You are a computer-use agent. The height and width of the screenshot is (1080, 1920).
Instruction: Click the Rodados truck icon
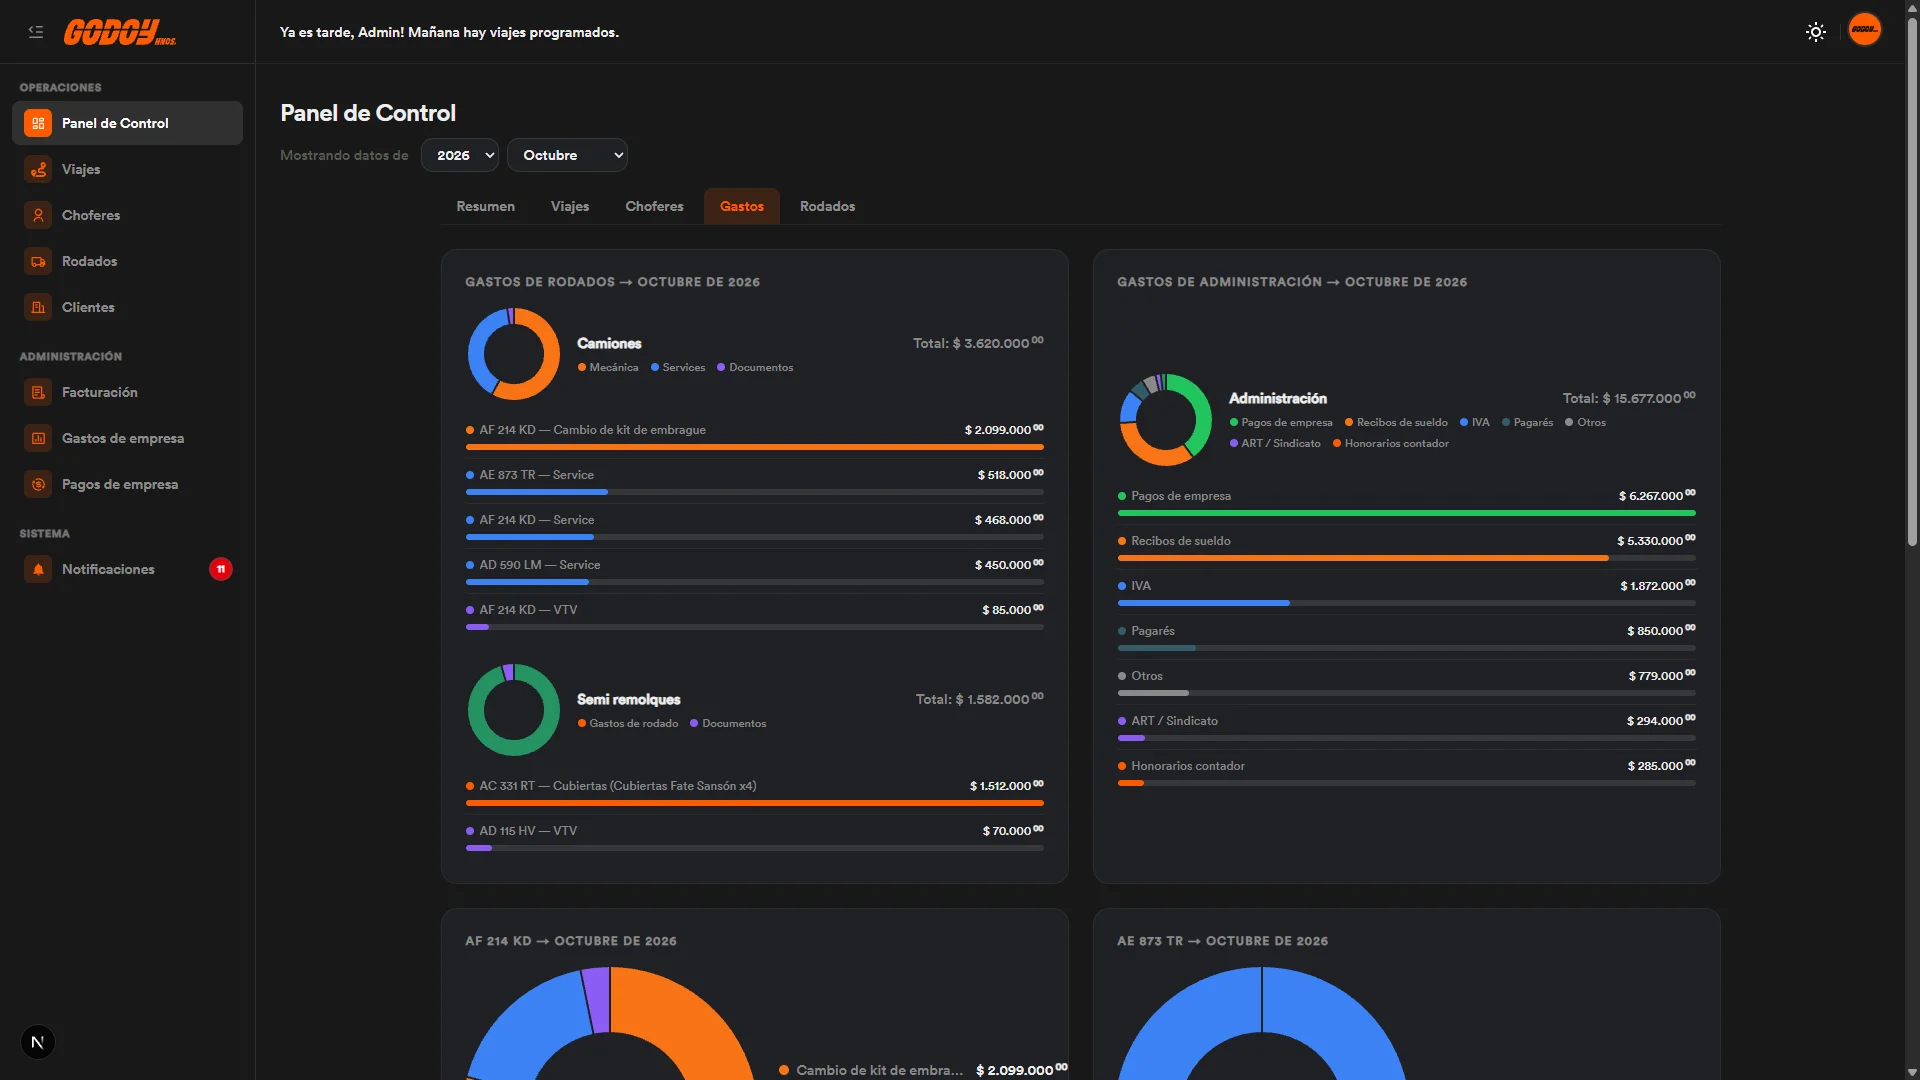point(38,261)
